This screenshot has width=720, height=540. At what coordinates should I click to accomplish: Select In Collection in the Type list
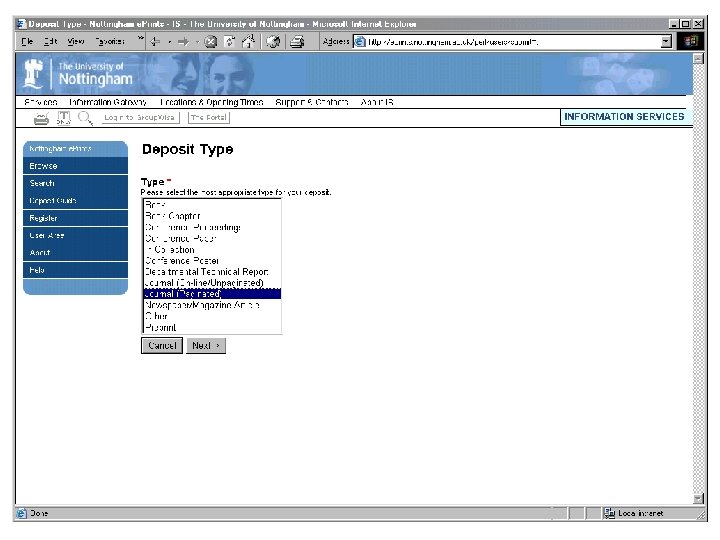[212, 249]
